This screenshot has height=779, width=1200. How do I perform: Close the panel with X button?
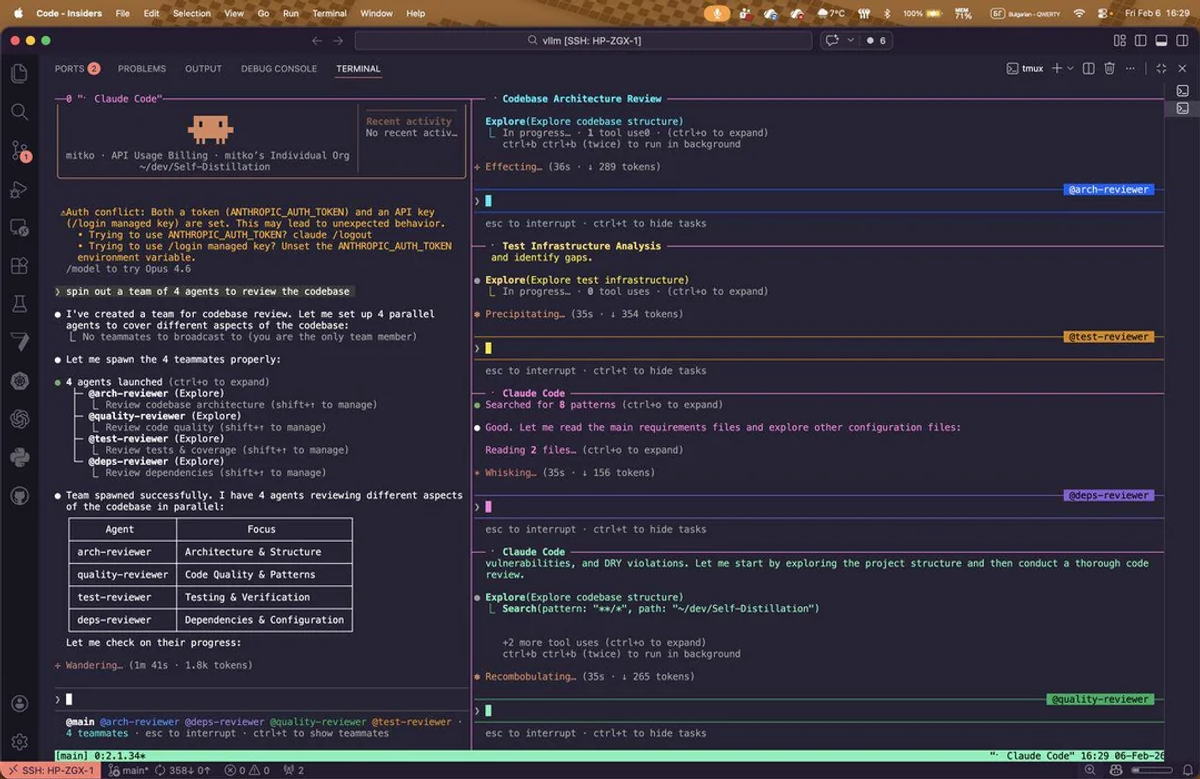(1181, 69)
